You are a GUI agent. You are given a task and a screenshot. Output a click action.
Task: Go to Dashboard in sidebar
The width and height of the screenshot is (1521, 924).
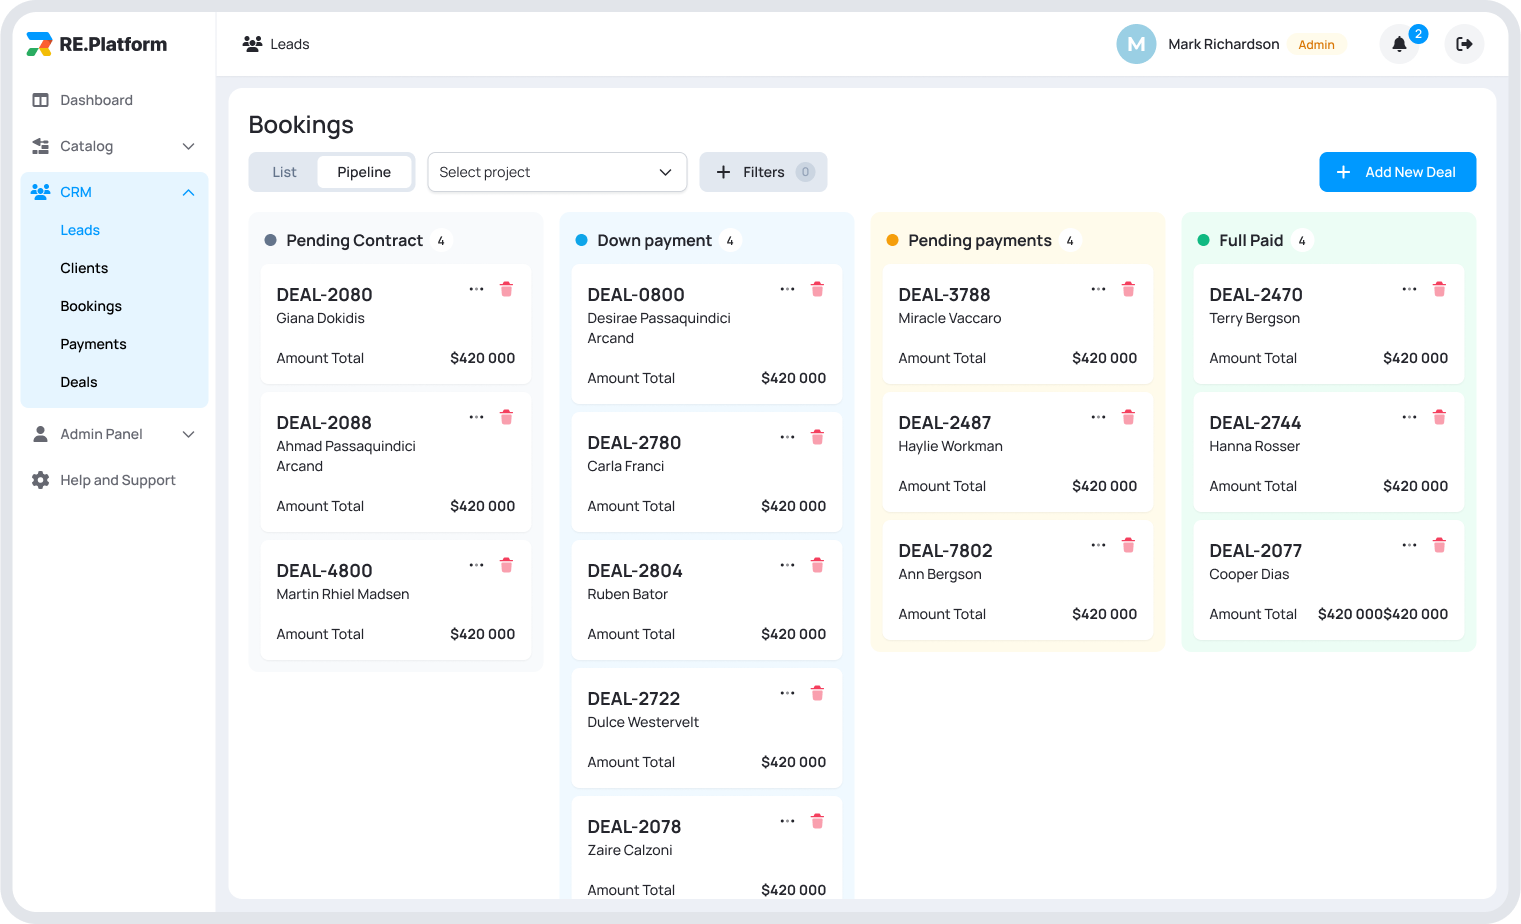pos(96,100)
